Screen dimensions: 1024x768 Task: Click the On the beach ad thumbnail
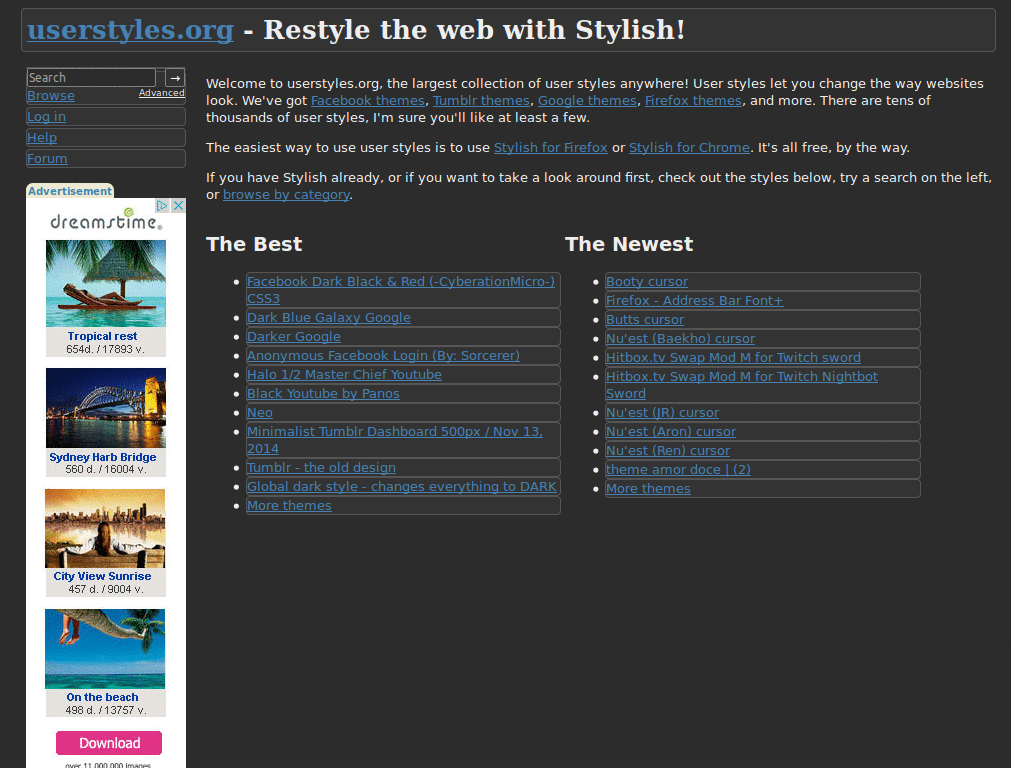point(105,649)
